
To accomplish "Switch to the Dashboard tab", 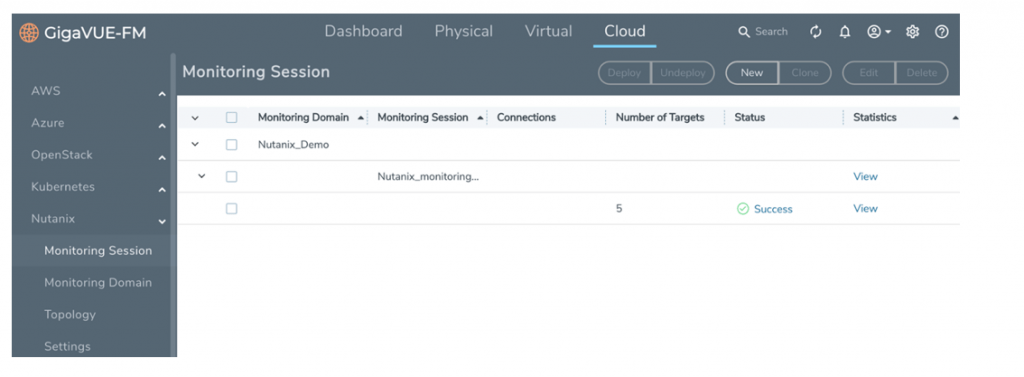I will tap(363, 31).
